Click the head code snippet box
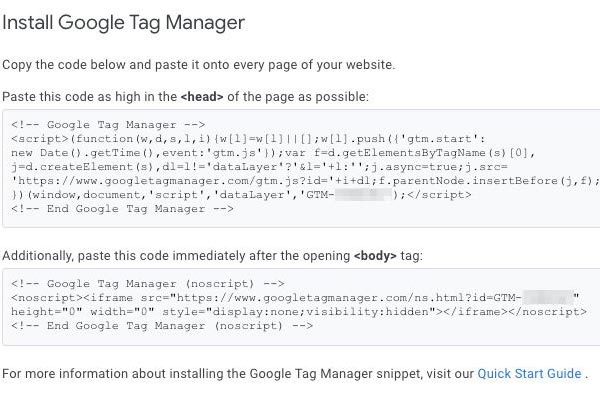Image resolution: width=600 pixels, height=394 pixels. click(301, 168)
